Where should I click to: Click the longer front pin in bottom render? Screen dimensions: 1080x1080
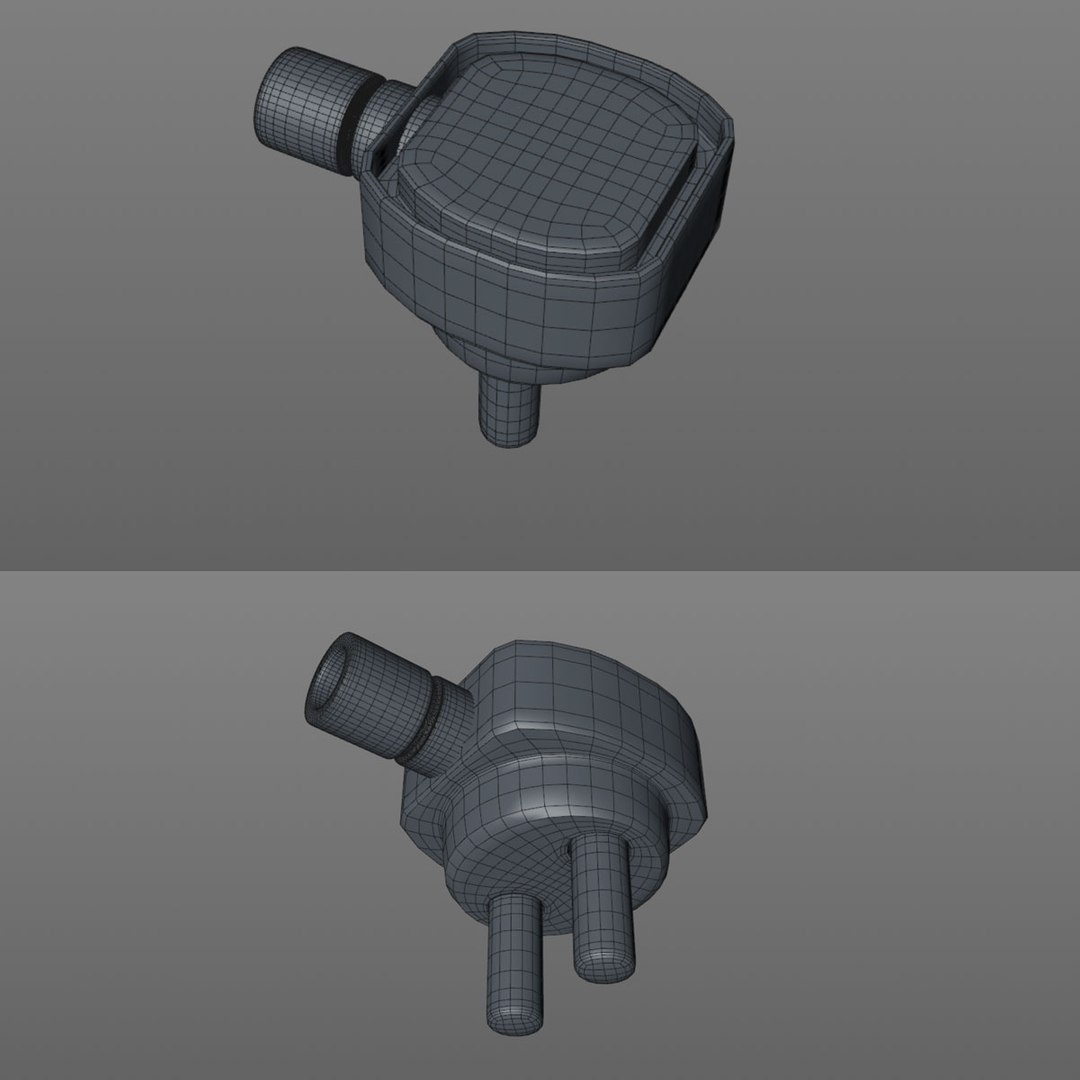pos(515,965)
